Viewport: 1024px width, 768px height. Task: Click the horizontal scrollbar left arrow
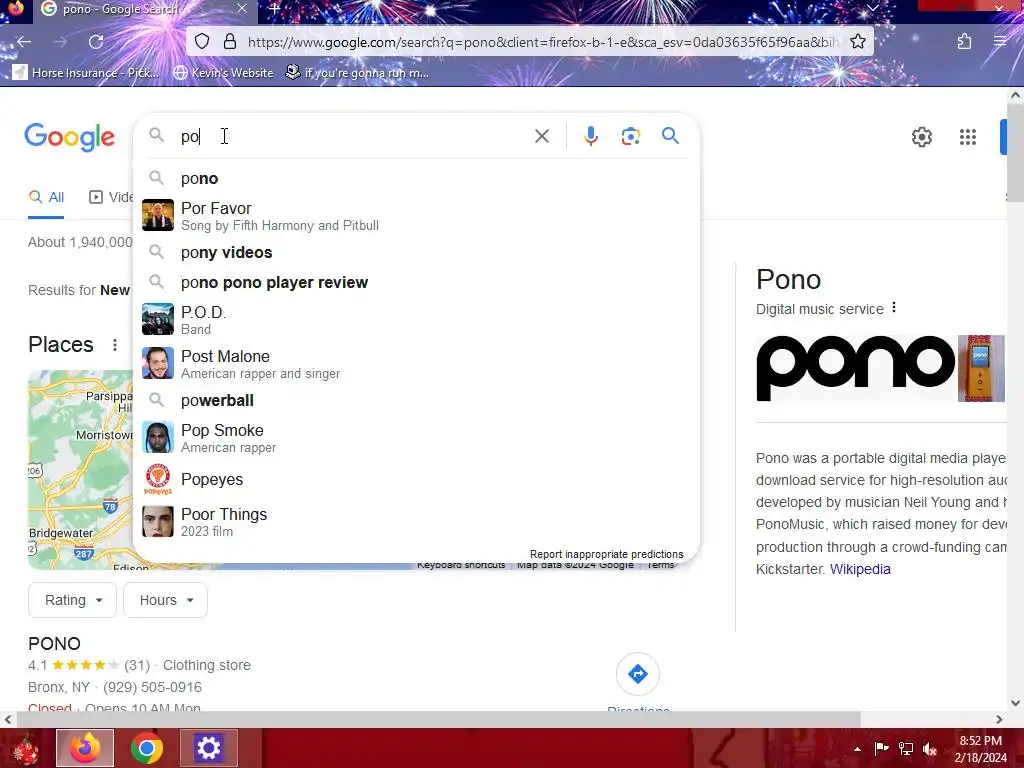click(8, 719)
